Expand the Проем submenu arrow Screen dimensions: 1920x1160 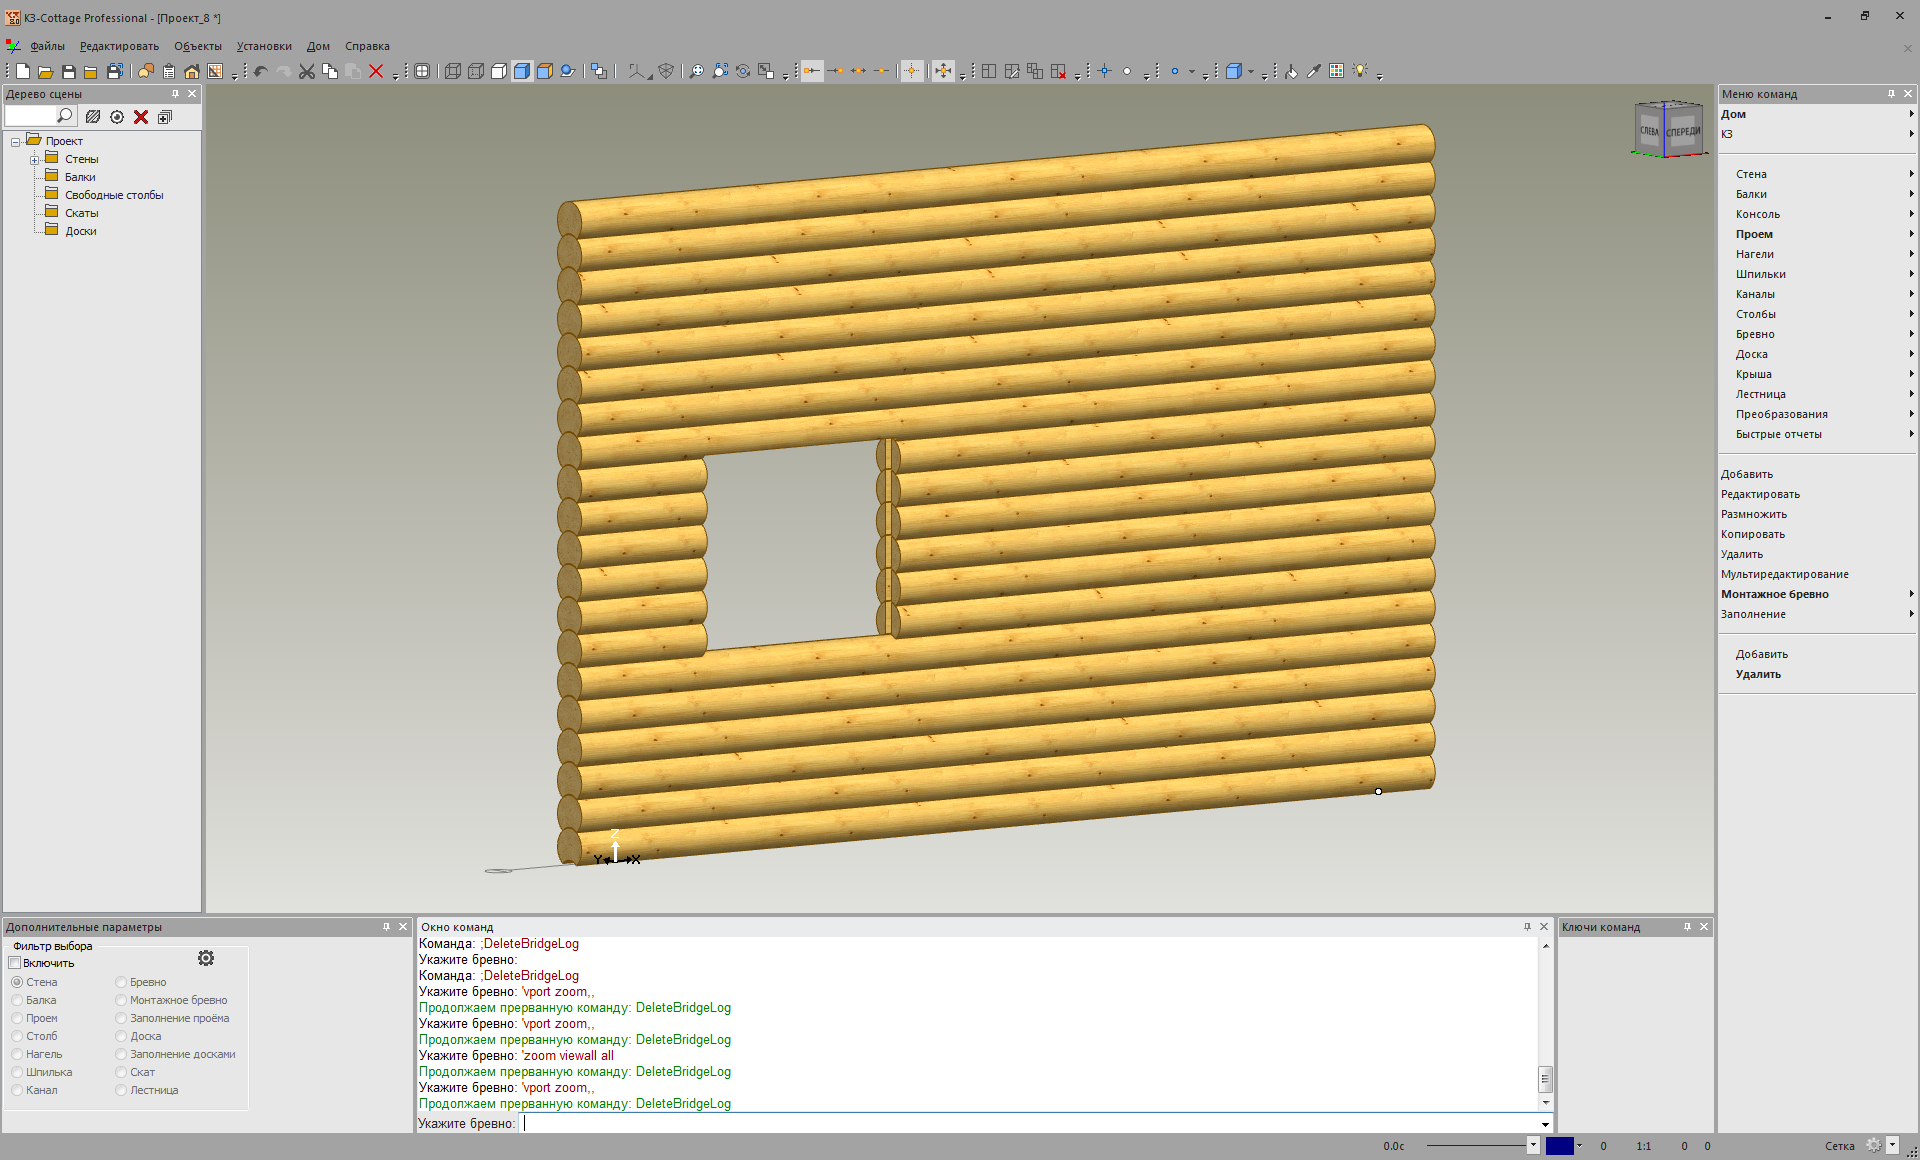click(x=1911, y=234)
